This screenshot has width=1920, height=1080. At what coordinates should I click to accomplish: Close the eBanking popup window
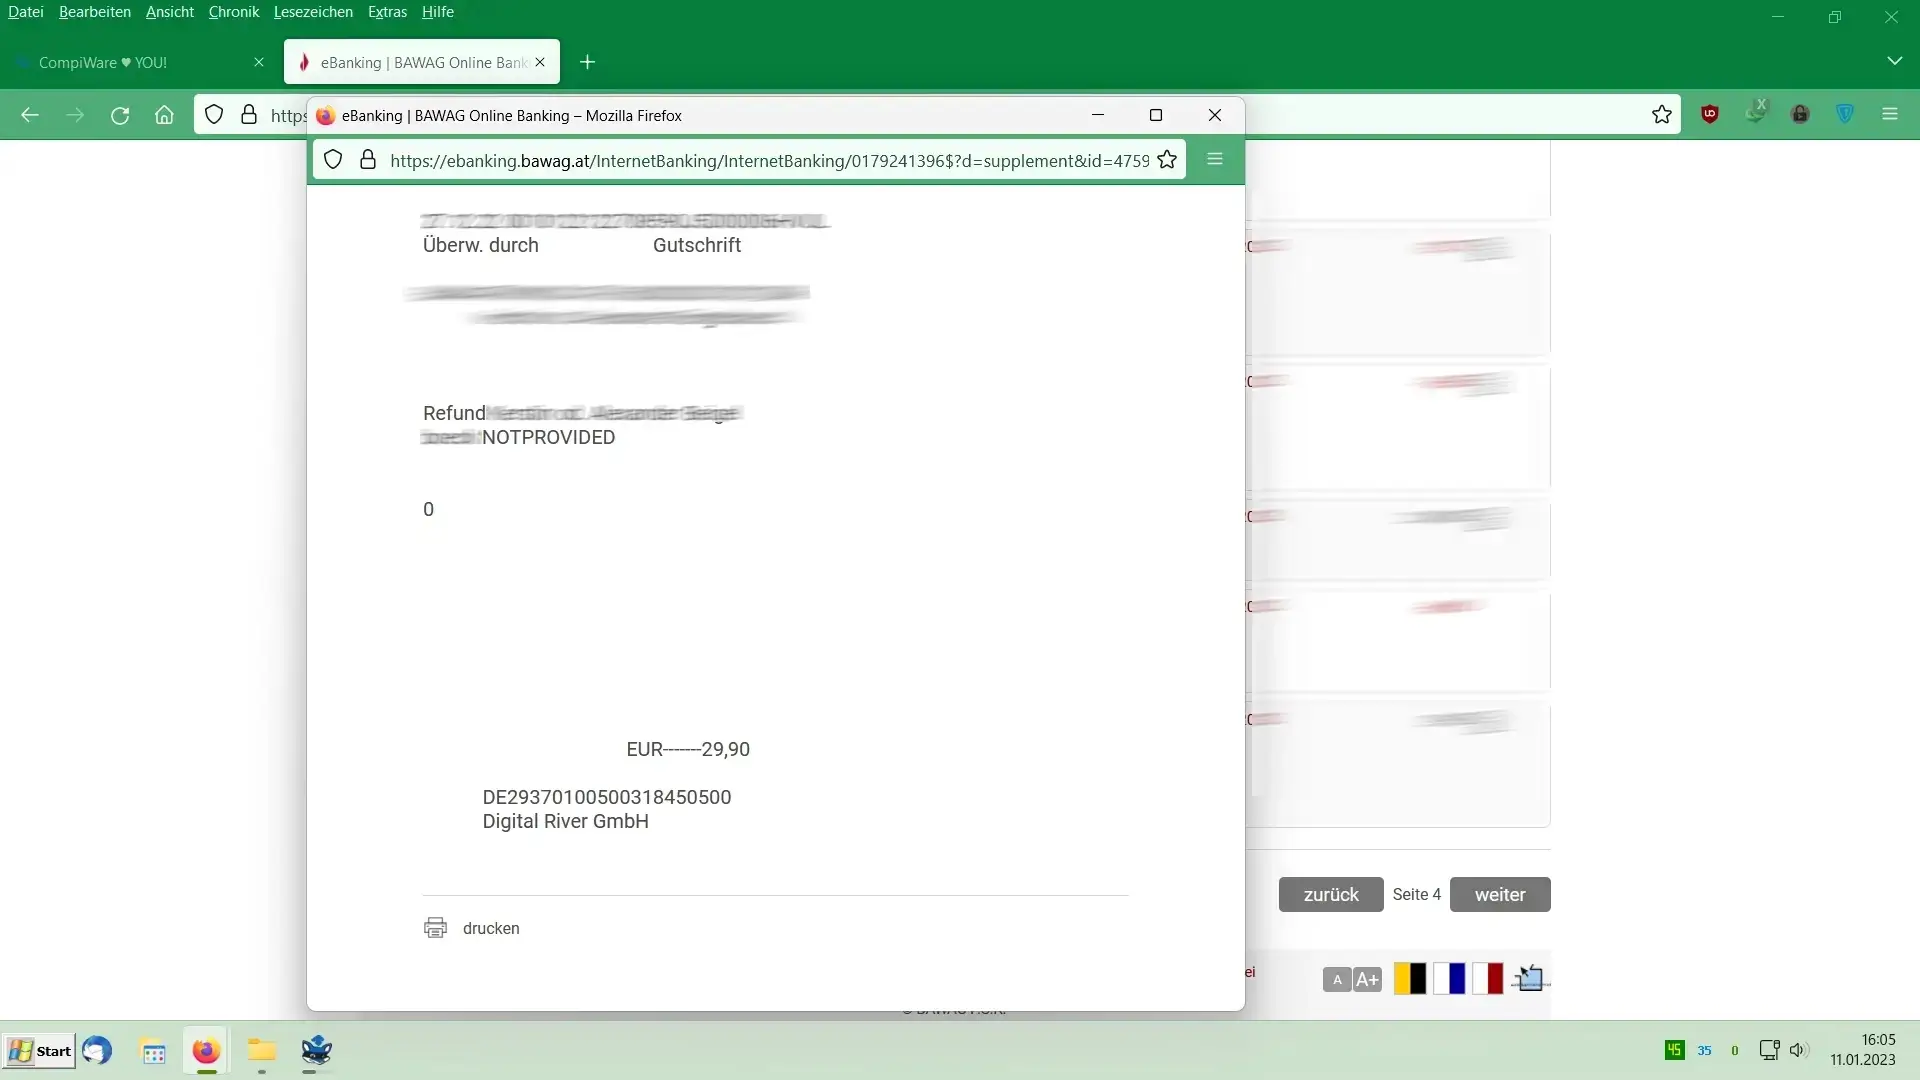(1215, 115)
